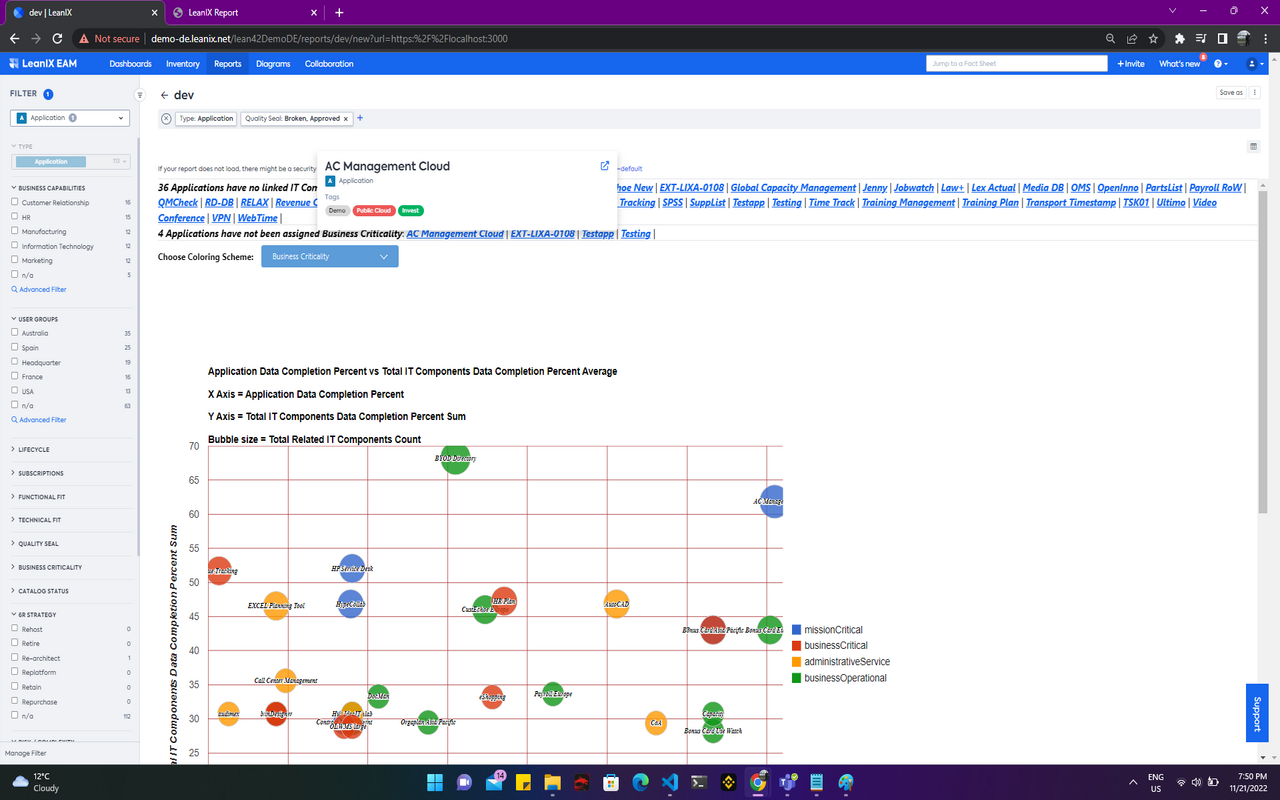Open Visual Studio Code from taskbar
Screen dimensions: 1280x800
click(670, 782)
